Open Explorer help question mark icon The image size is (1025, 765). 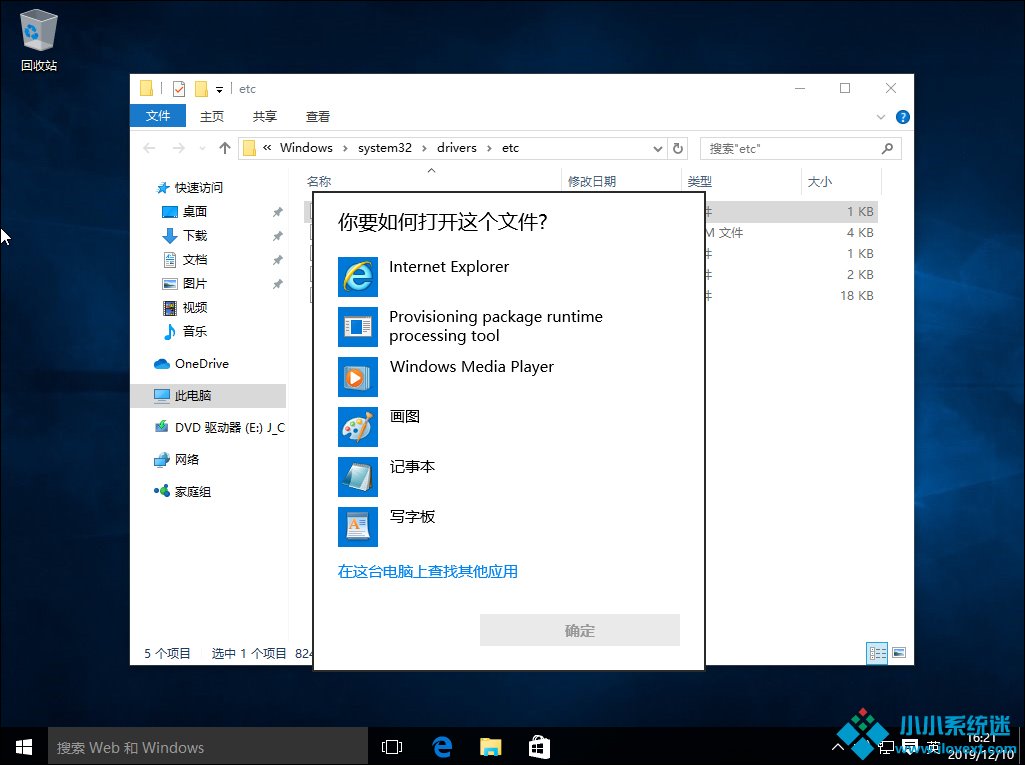click(x=903, y=117)
